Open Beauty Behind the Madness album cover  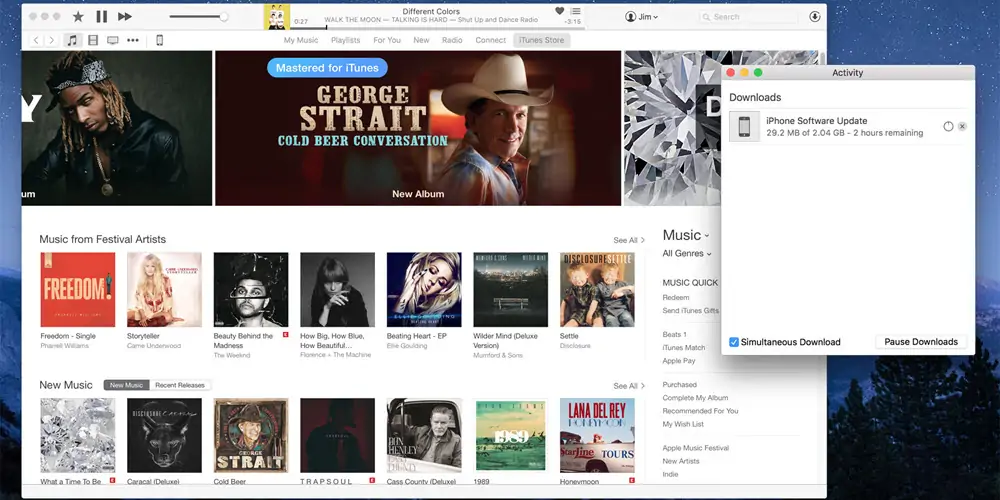251,290
